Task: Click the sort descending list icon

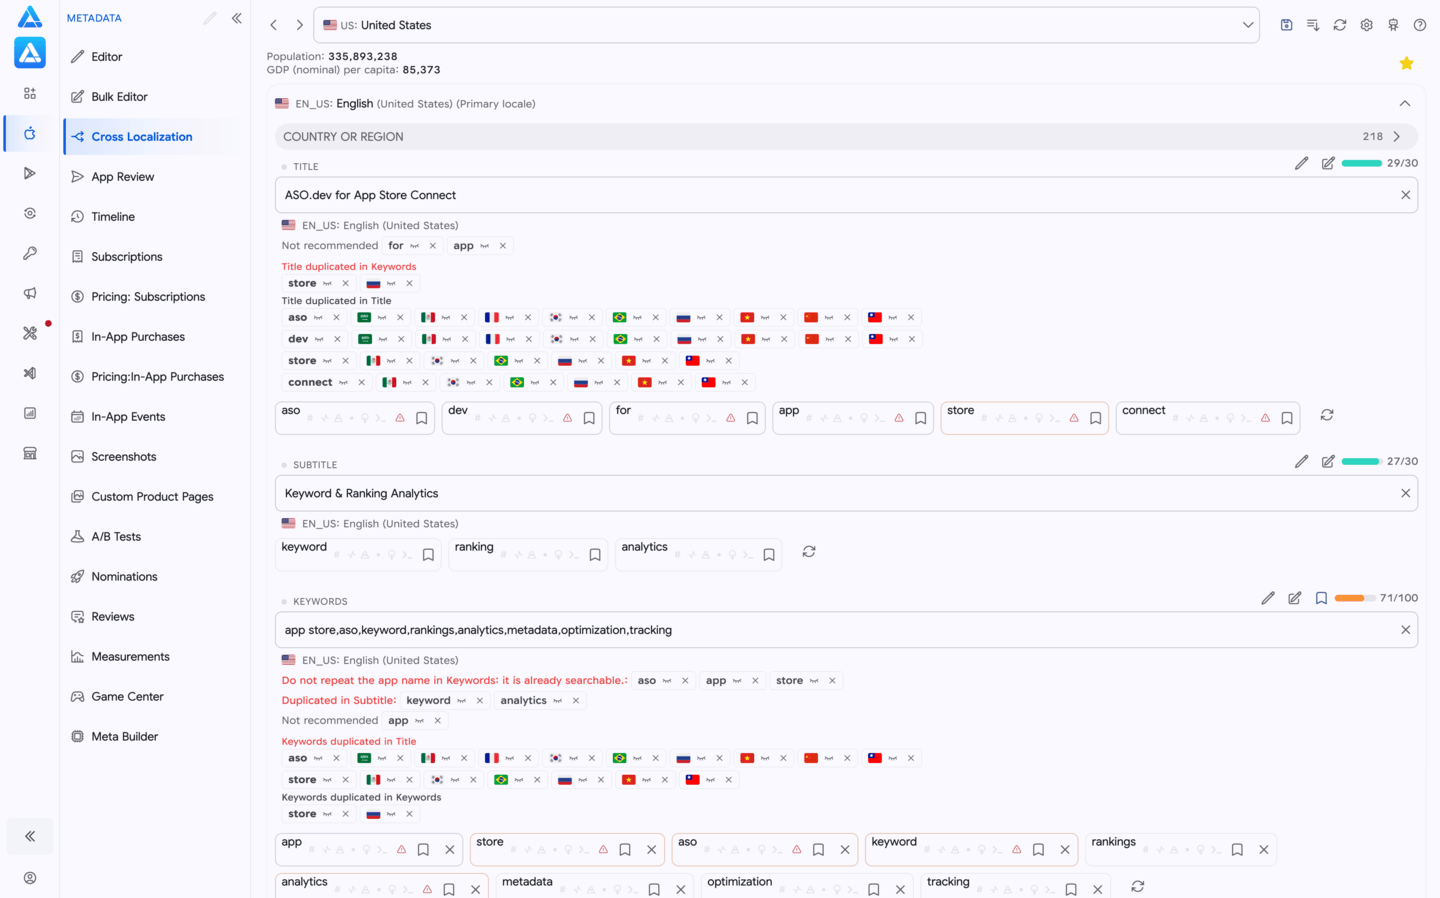Action: (1313, 25)
